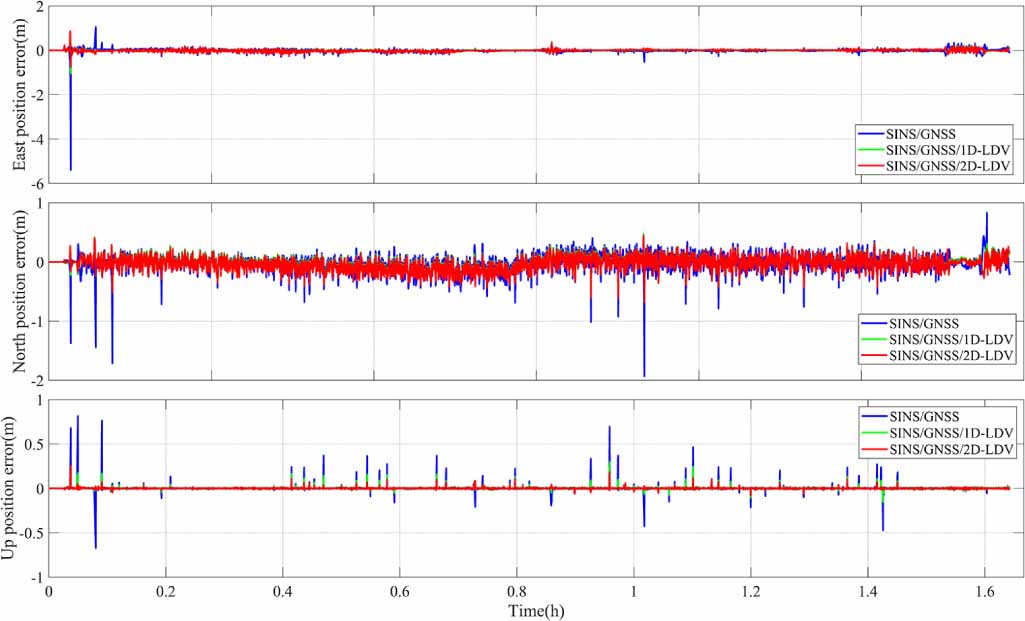This screenshot has height=621, width=1025.
Task: Click the 0.2 tick label on the time axis
Action: tap(165, 592)
